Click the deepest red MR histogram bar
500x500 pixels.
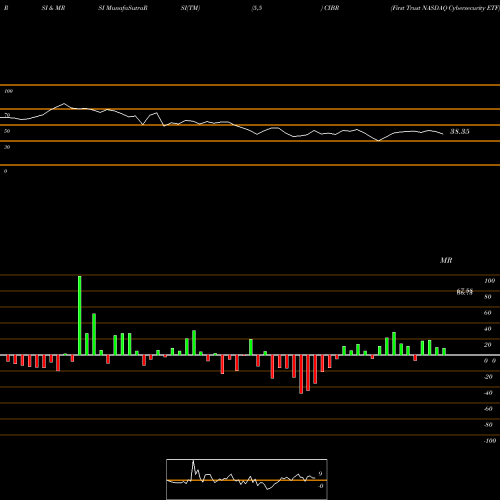pyautogui.click(x=301, y=374)
